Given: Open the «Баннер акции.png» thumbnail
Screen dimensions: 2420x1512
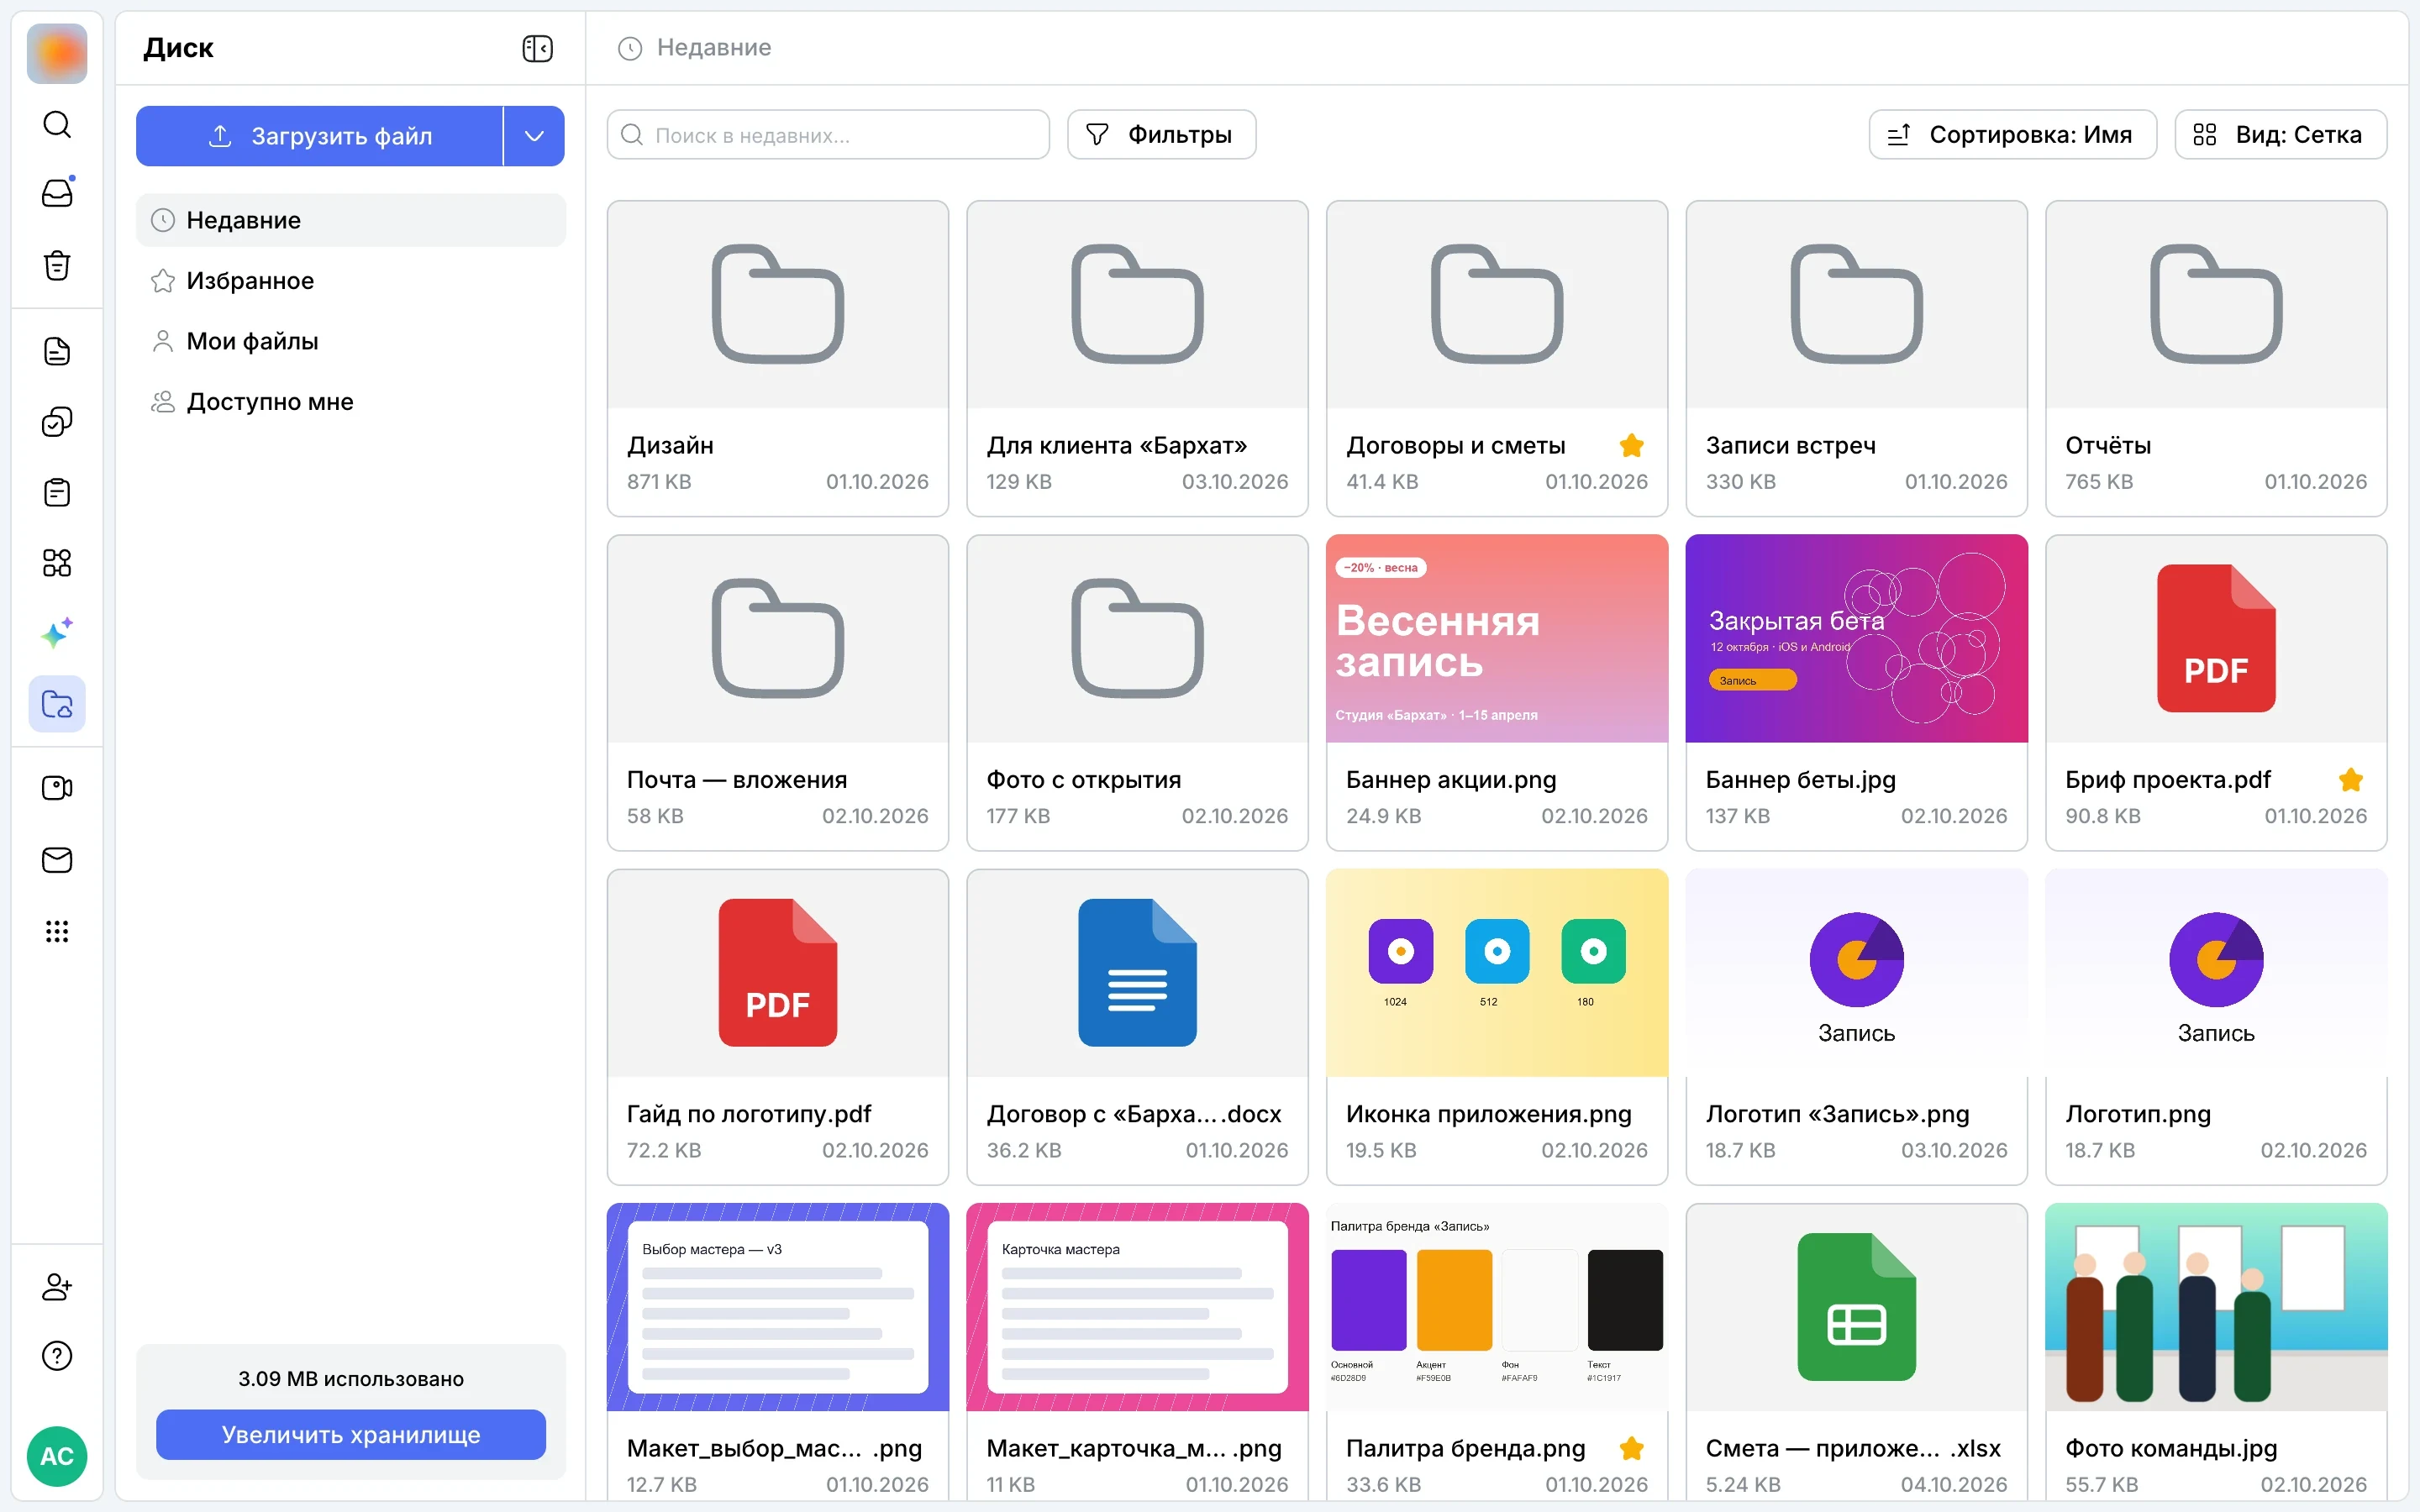Looking at the screenshot, I should point(1497,638).
